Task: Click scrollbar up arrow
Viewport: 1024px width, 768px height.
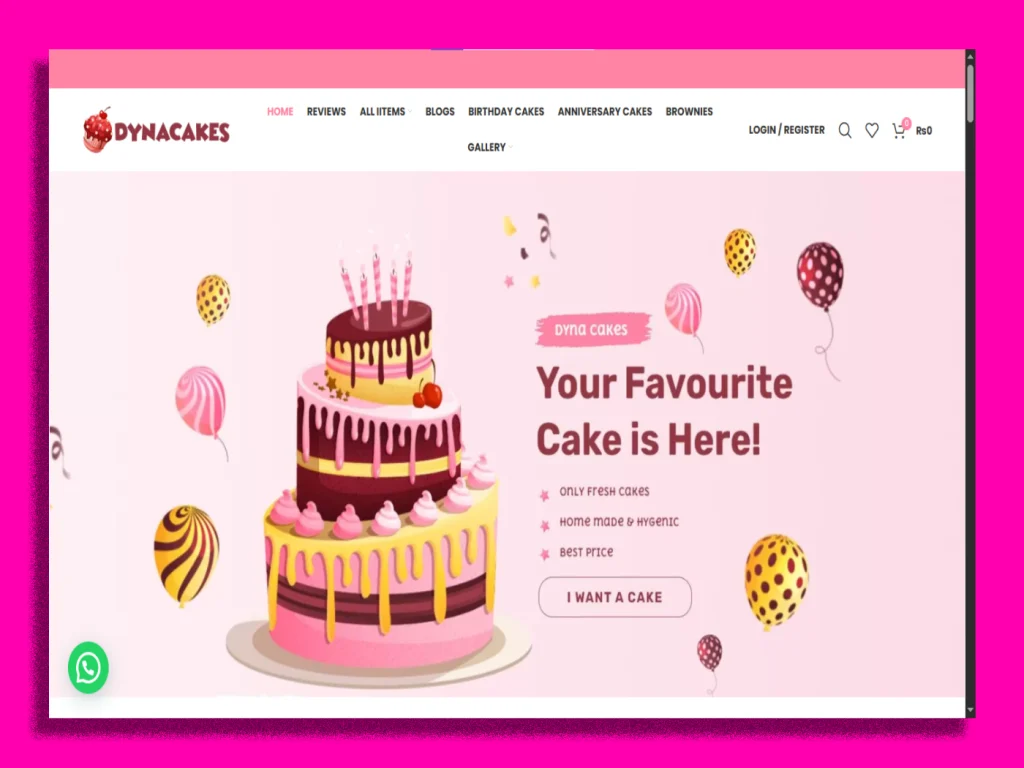Action: click(x=970, y=57)
